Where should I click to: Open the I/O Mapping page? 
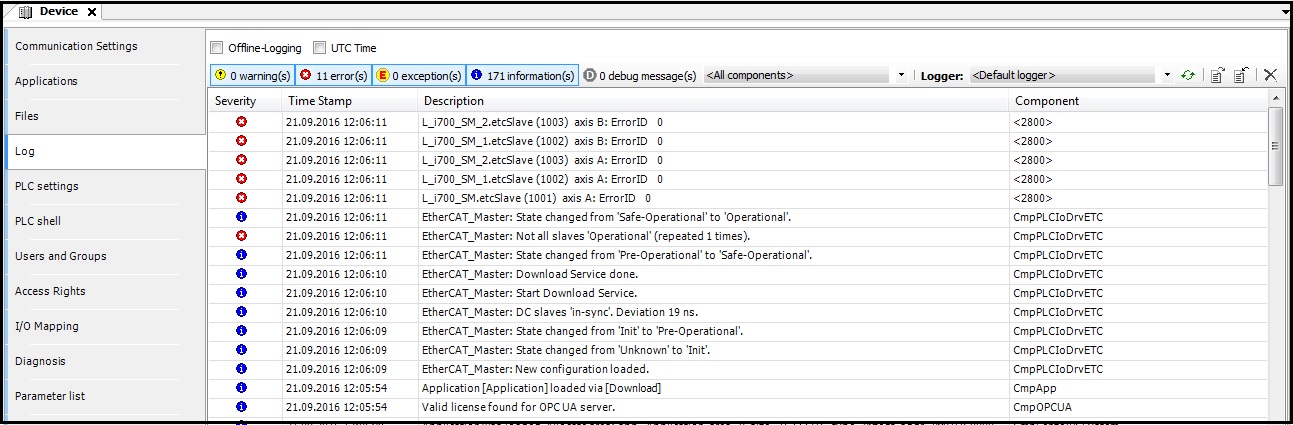point(105,326)
